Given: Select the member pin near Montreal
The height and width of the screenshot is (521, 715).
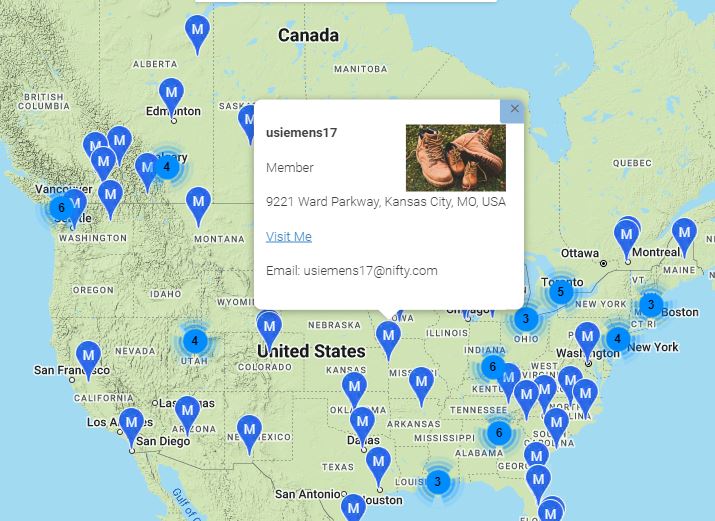Looking at the screenshot, I should [x=684, y=234].
